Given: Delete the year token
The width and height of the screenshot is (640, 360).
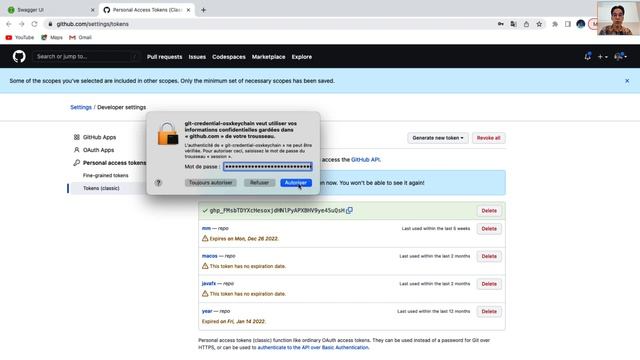Looking at the screenshot, I should pyautogui.click(x=489, y=311).
